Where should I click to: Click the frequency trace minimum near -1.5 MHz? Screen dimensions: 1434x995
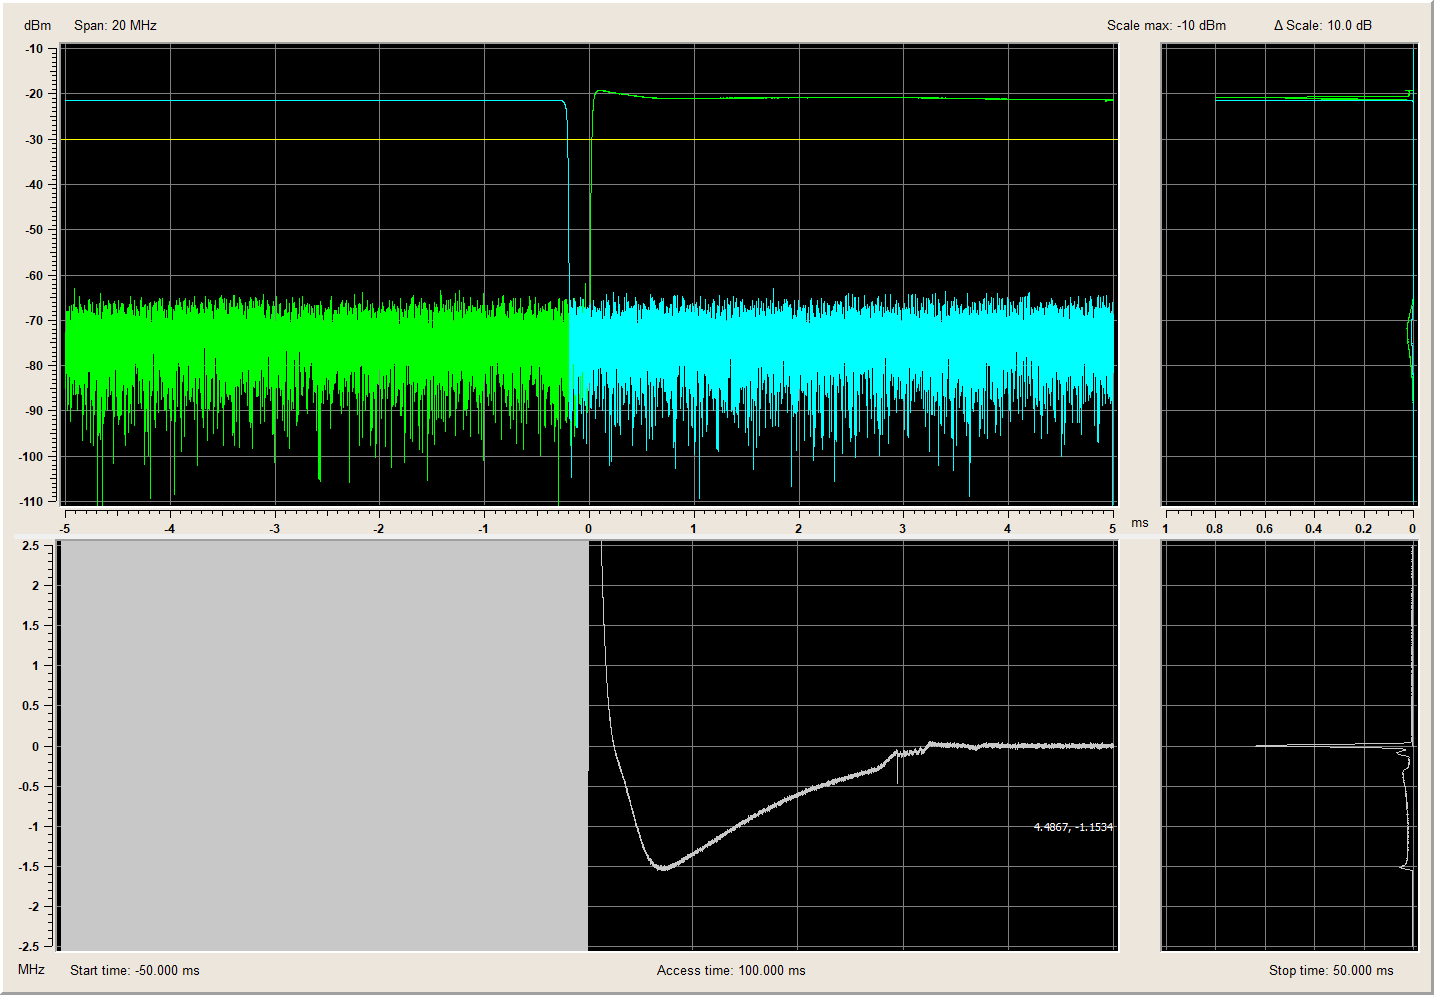662,867
